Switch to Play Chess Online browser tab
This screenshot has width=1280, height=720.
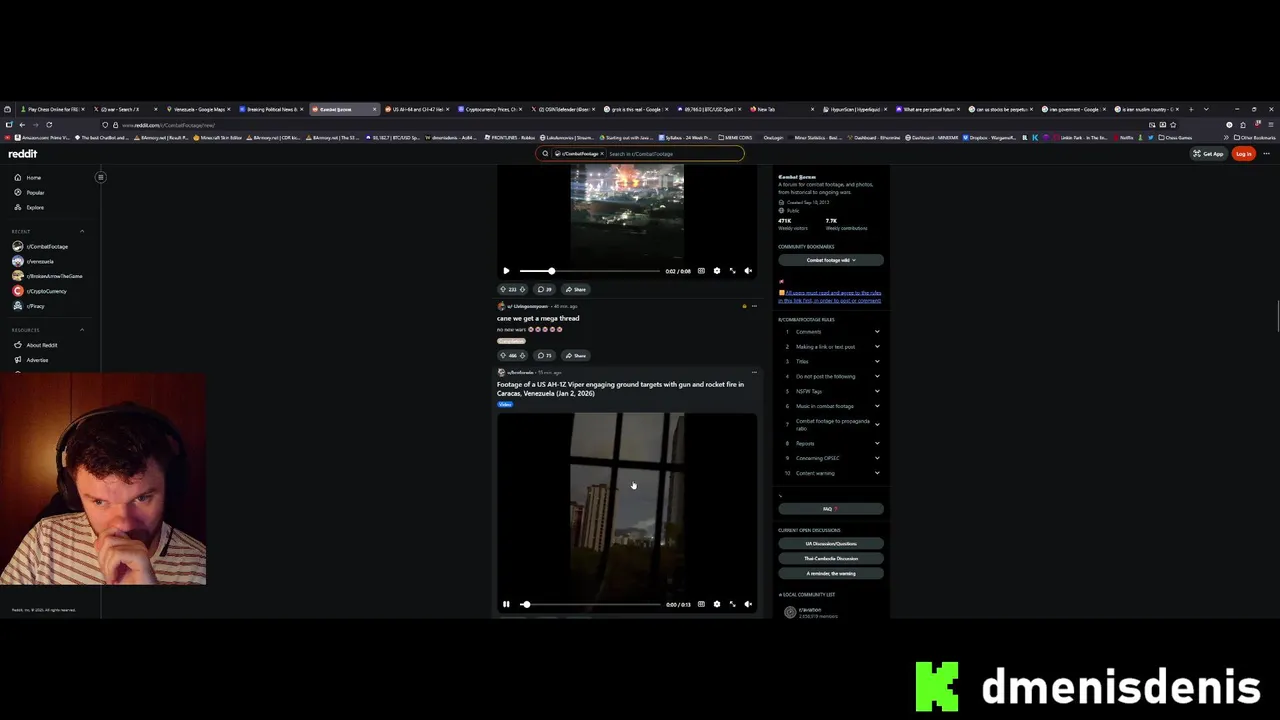[x=52, y=109]
